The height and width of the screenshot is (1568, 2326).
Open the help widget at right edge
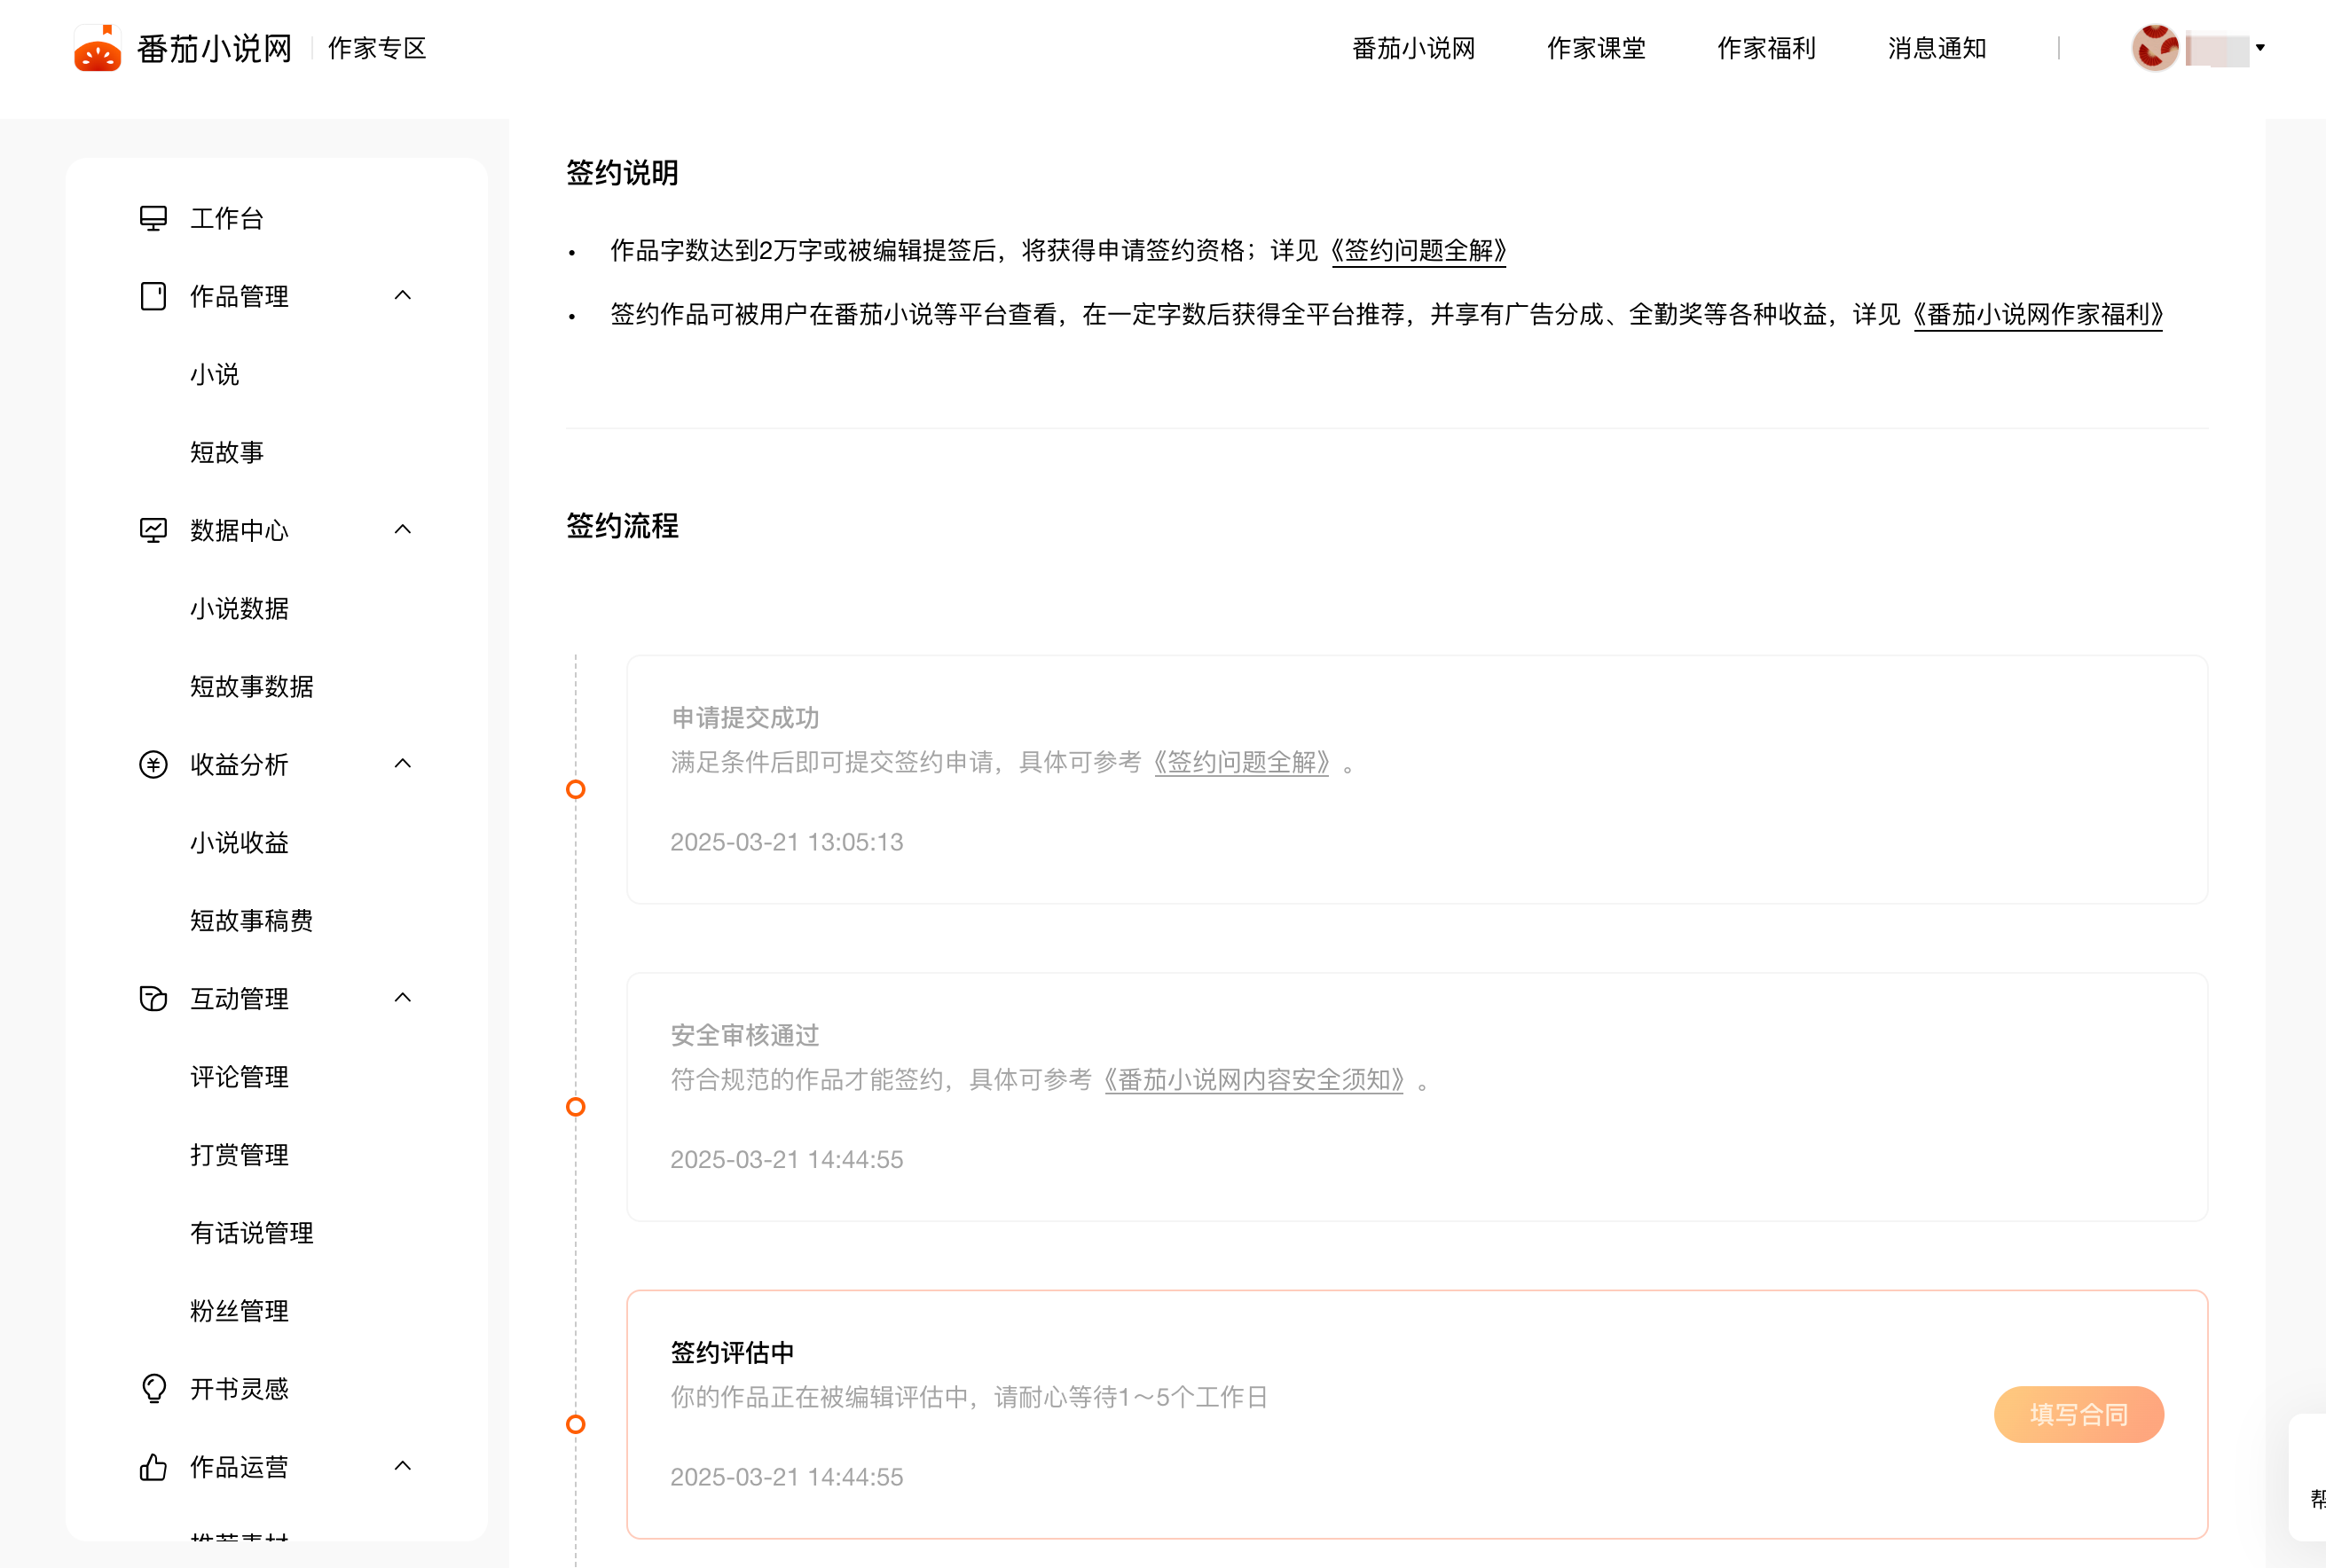[x=2308, y=1478]
